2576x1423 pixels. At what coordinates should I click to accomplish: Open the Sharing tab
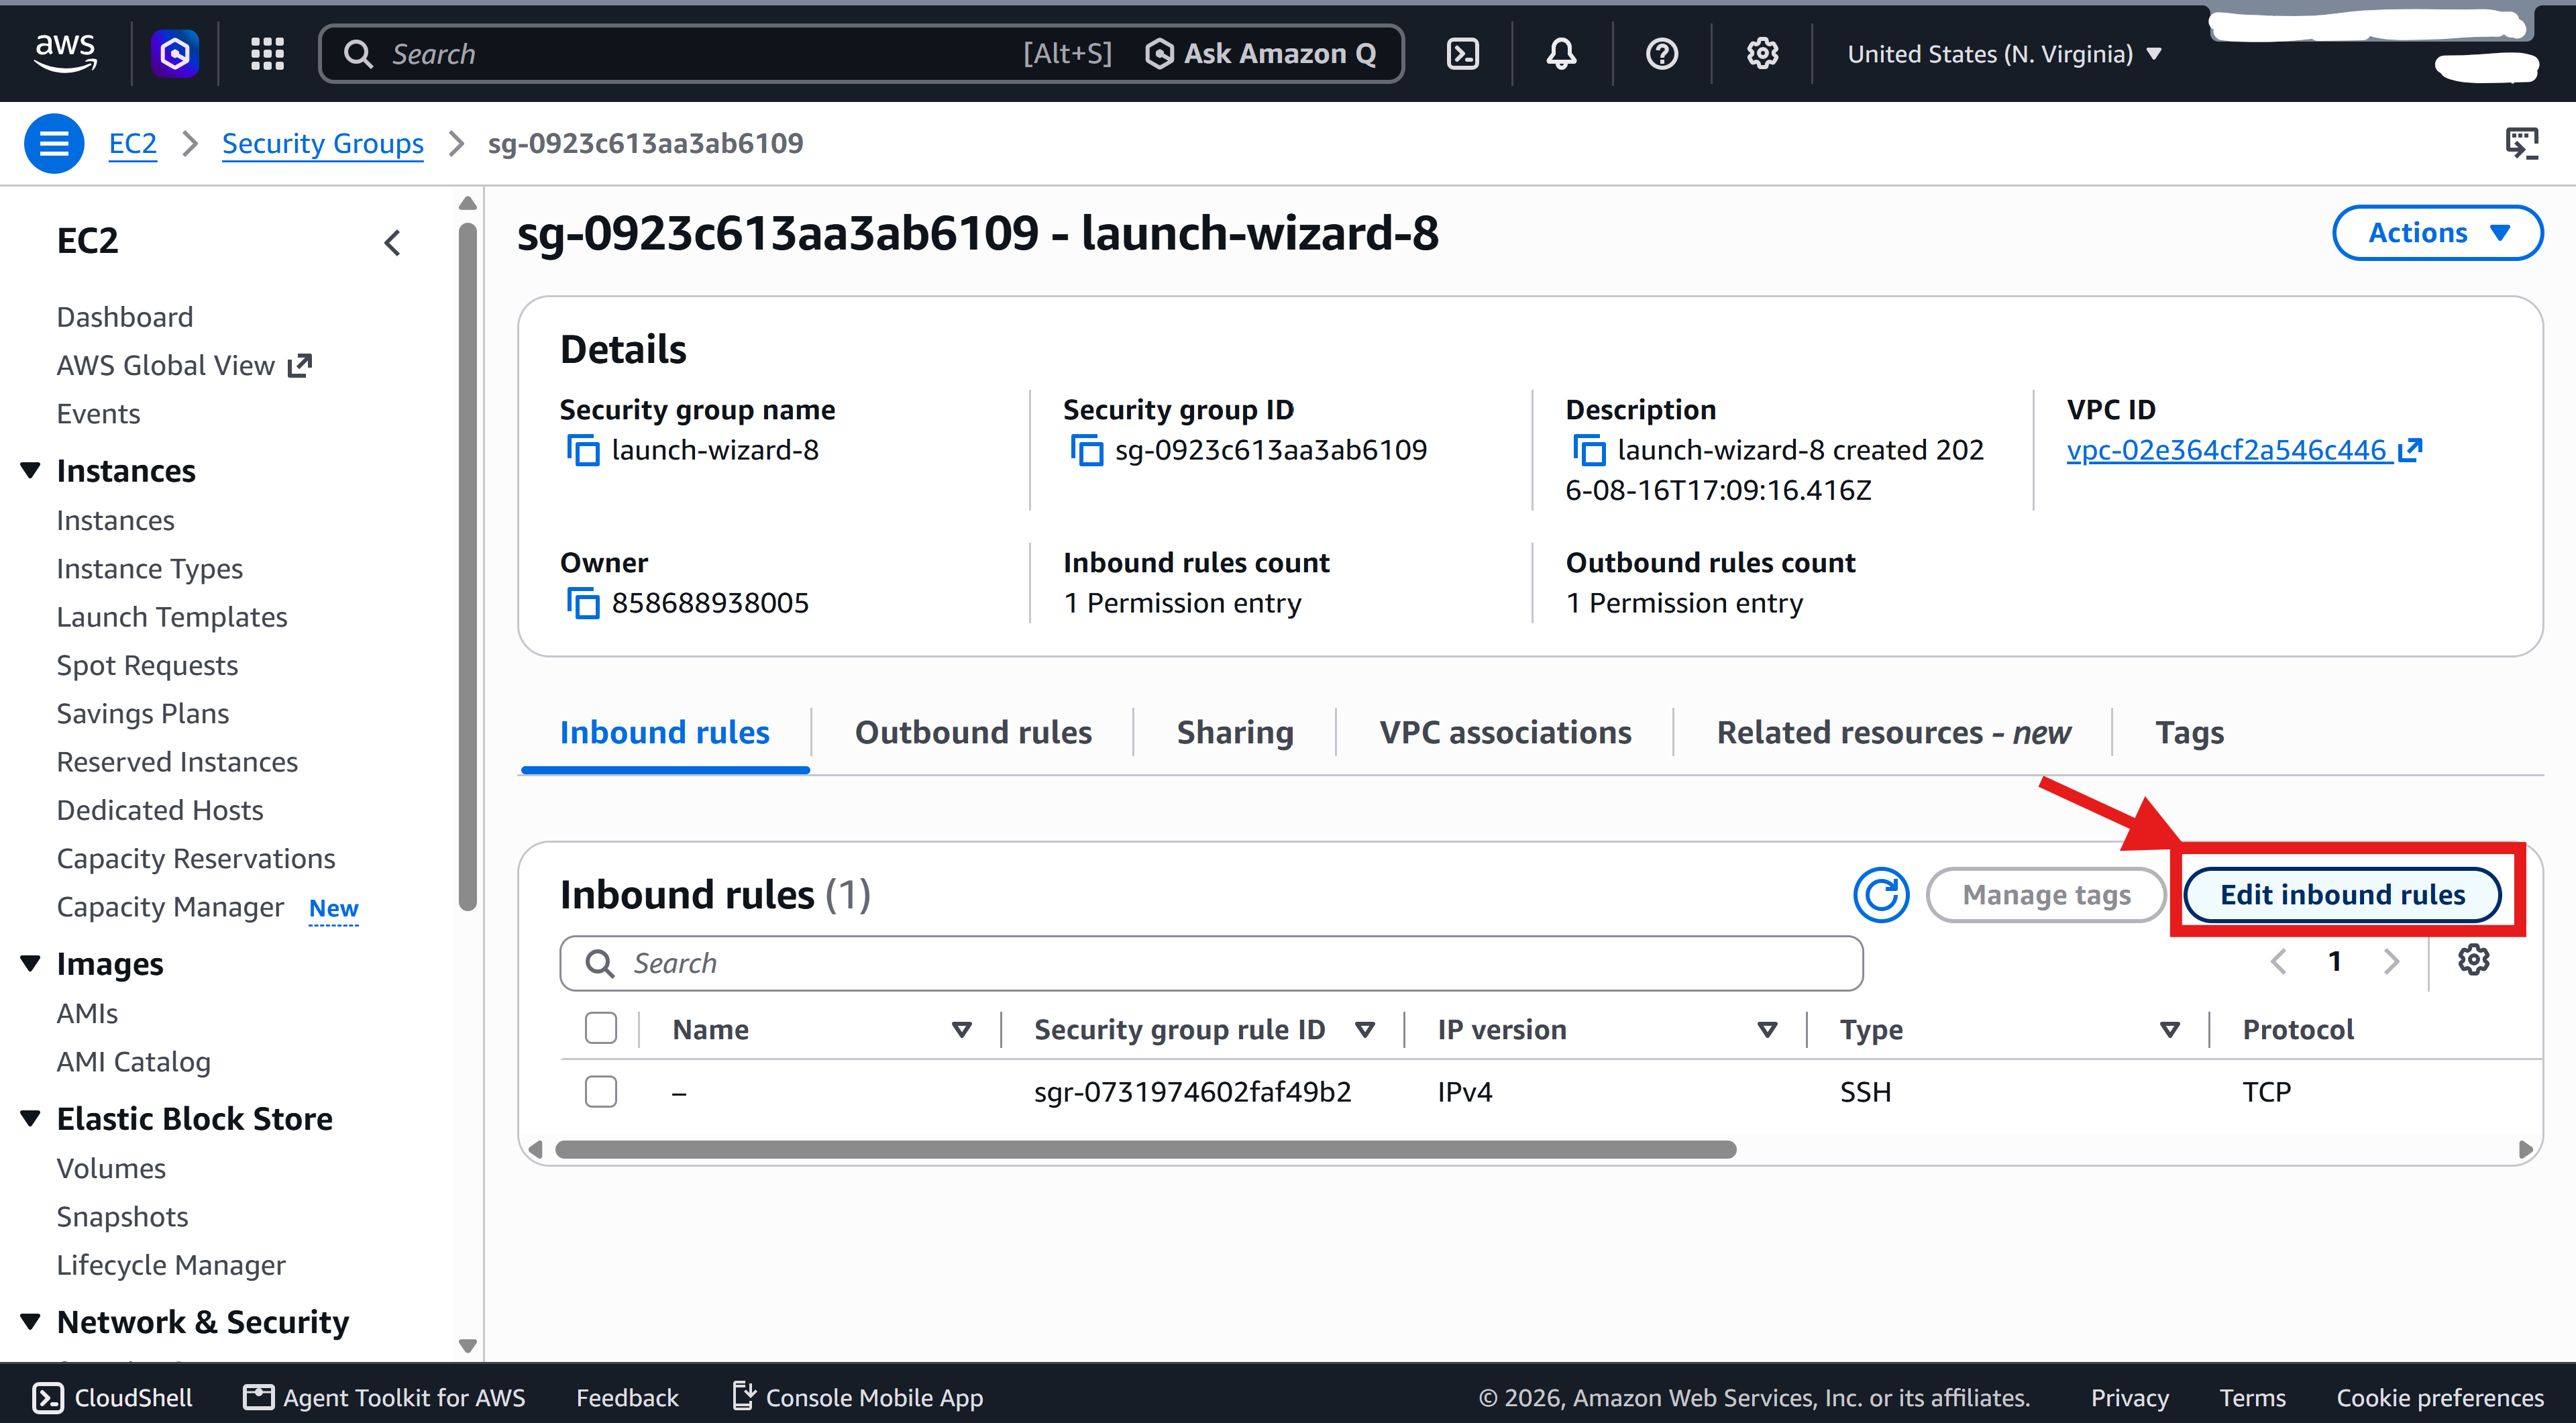1235,733
